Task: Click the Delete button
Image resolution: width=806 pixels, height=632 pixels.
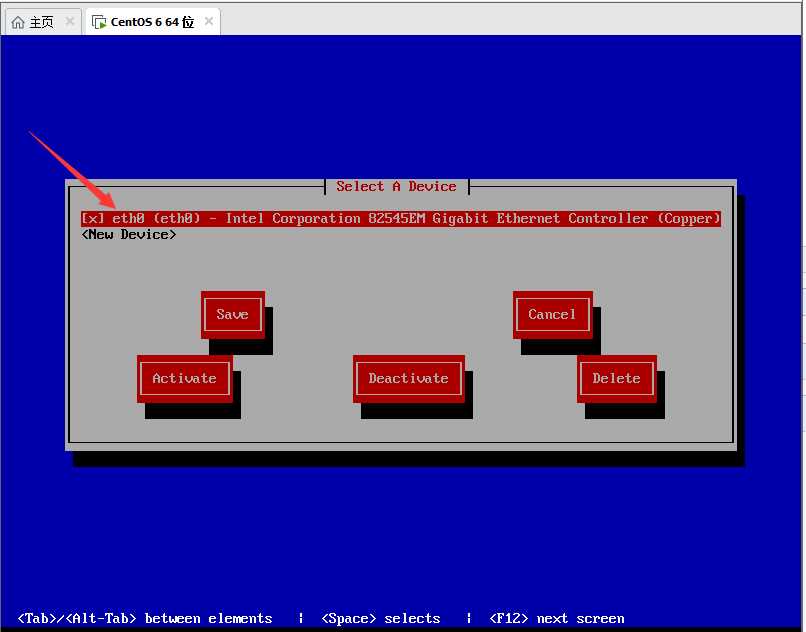Action: coord(616,378)
